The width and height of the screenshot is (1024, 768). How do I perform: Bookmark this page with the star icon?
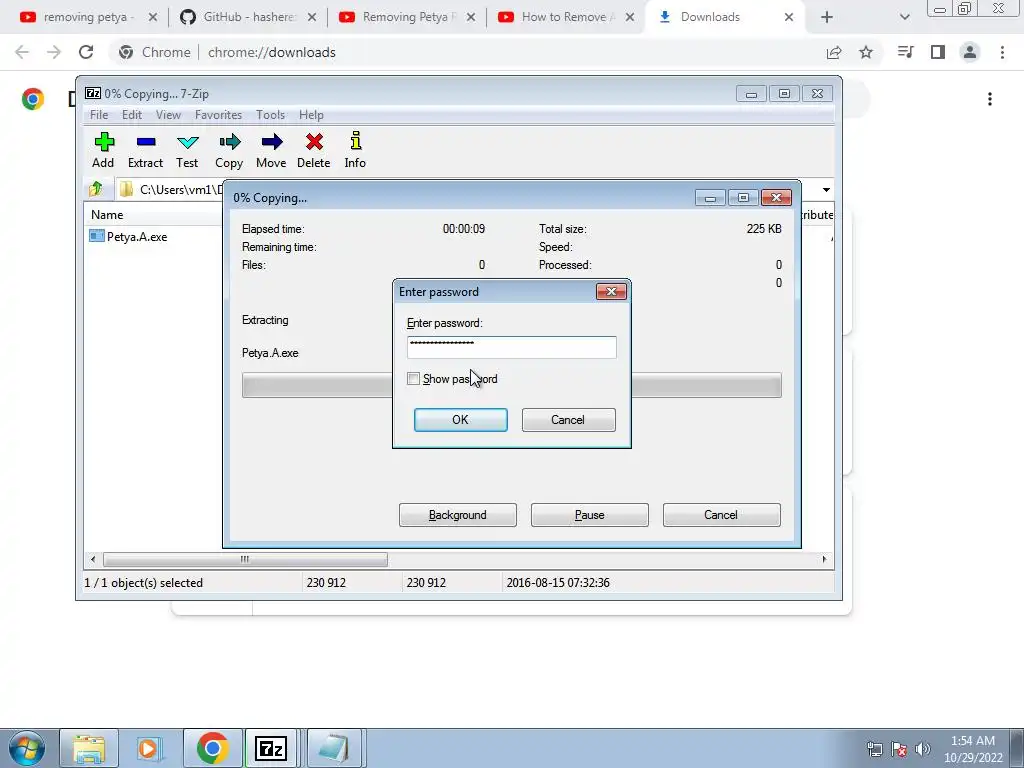(x=866, y=52)
